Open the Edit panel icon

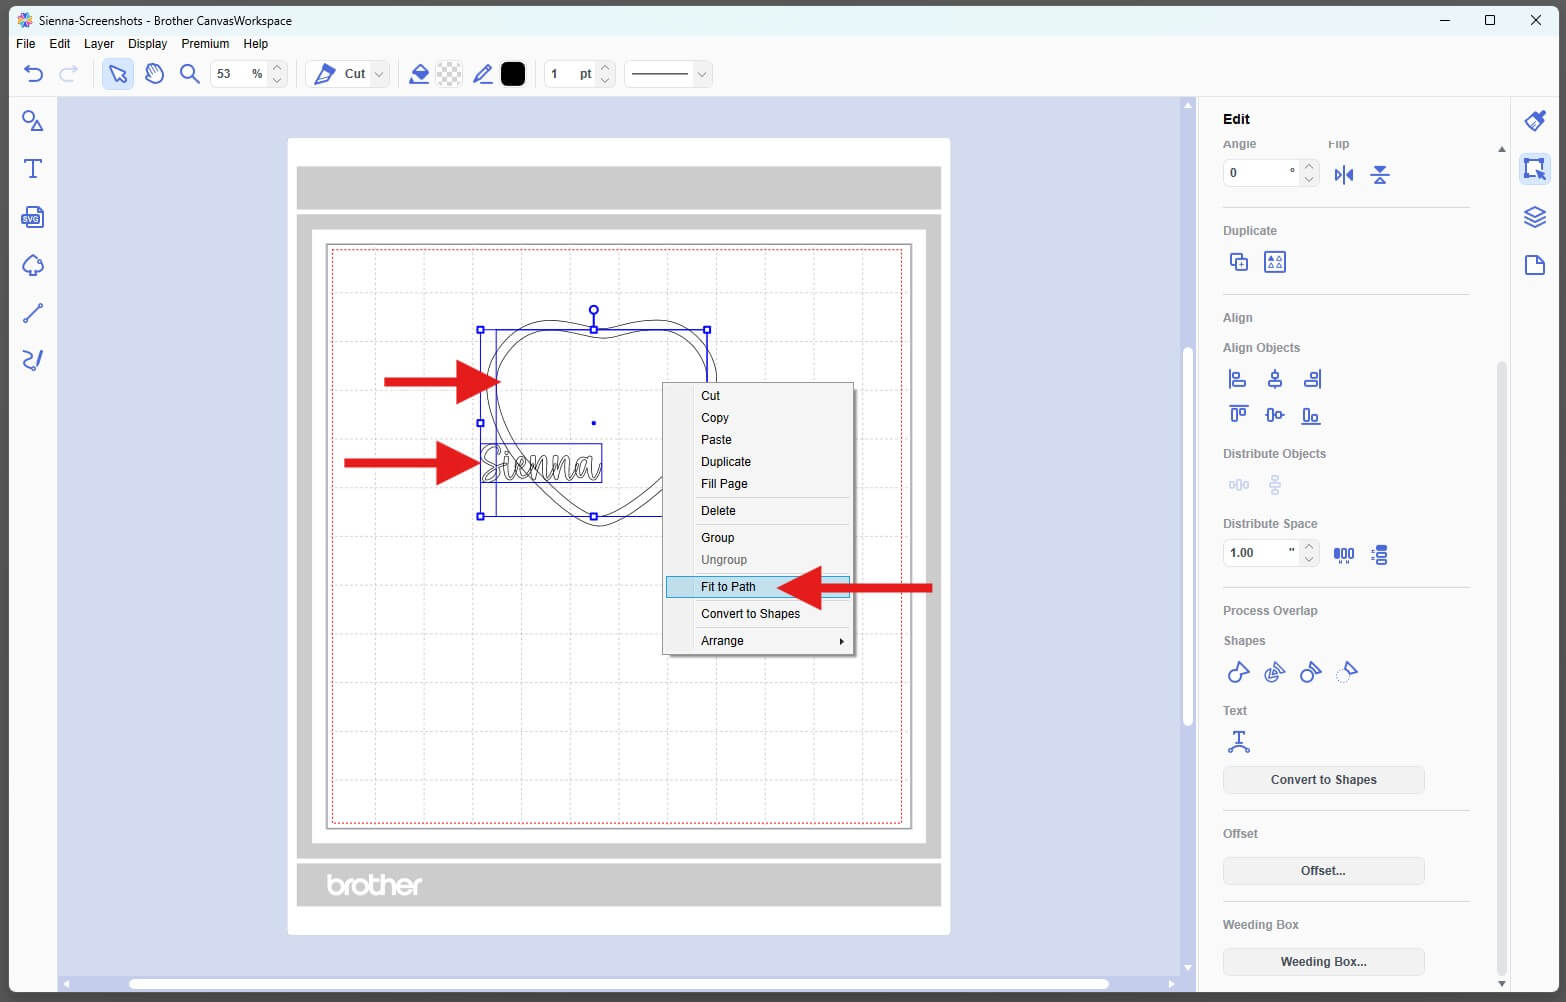pyautogui.click(x=1535, y=168)
